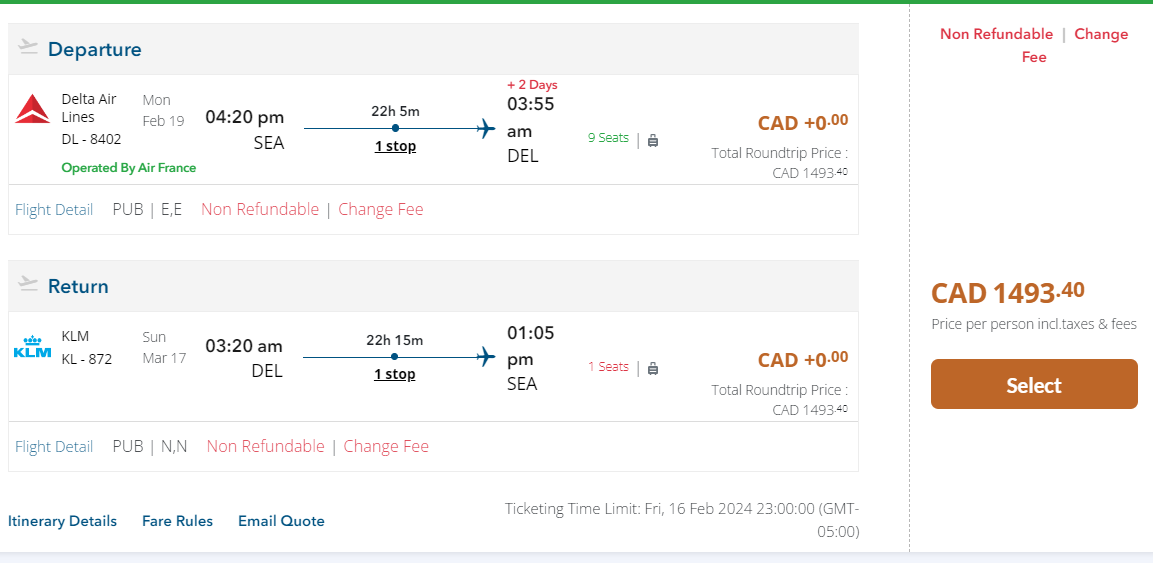Screen dimensions: 1153x563
Task: Expand the return flight's 1 stop details
Action: (395, 374)
